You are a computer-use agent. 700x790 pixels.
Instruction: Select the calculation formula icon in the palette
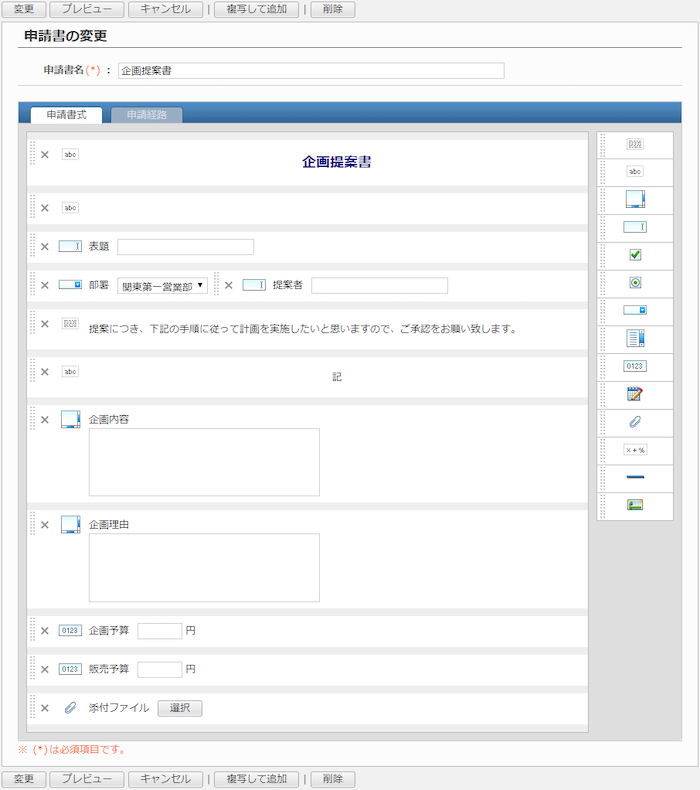635,450
